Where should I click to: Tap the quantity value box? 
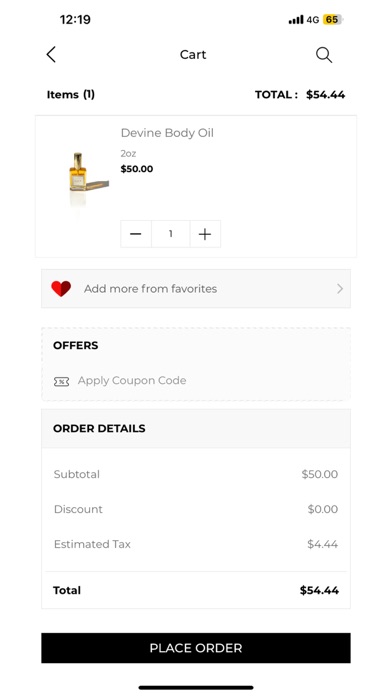coord(170,234)
